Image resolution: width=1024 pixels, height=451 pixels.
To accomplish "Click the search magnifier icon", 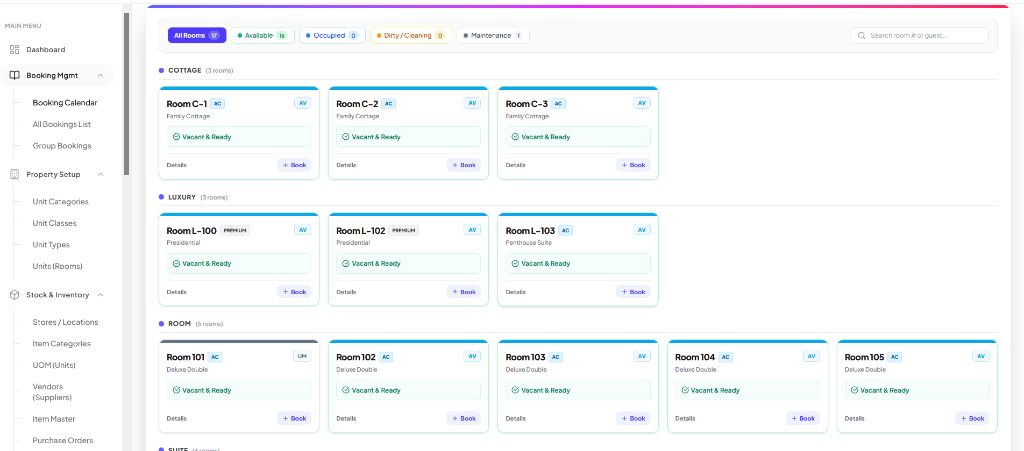I will tap(861, 36).
